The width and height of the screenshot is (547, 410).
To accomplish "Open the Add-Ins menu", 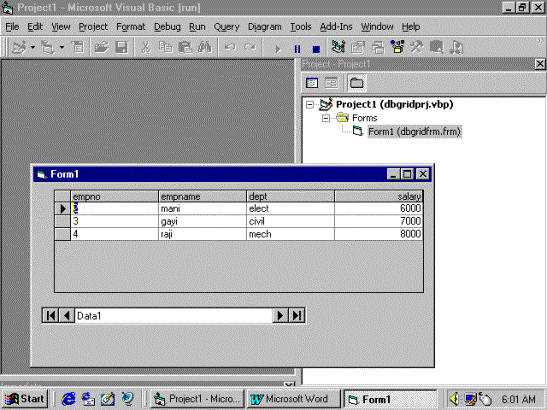I will coord(336,27).
